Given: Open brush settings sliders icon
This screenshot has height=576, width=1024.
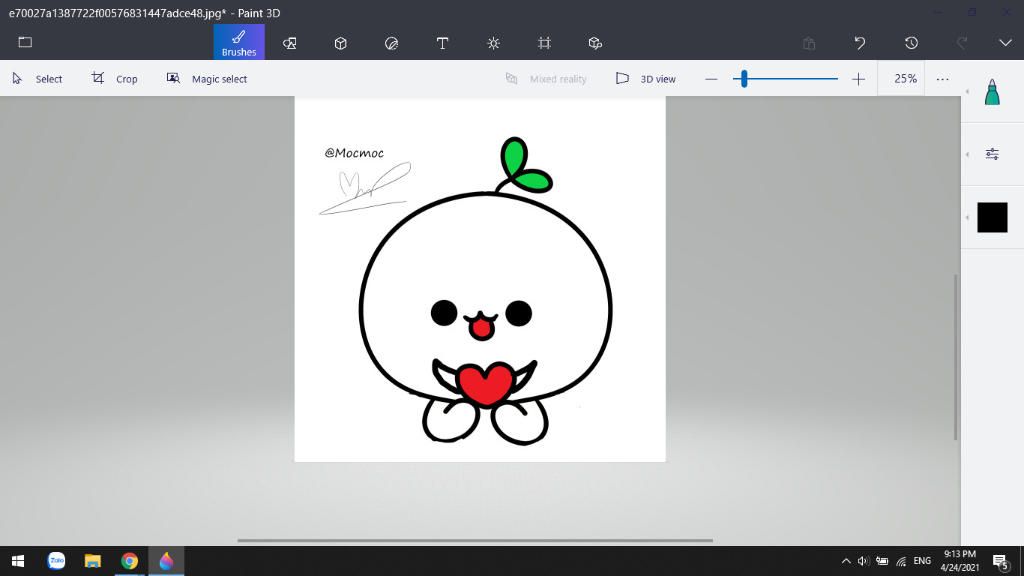Looking at the screenshot, I should [992, 154].
